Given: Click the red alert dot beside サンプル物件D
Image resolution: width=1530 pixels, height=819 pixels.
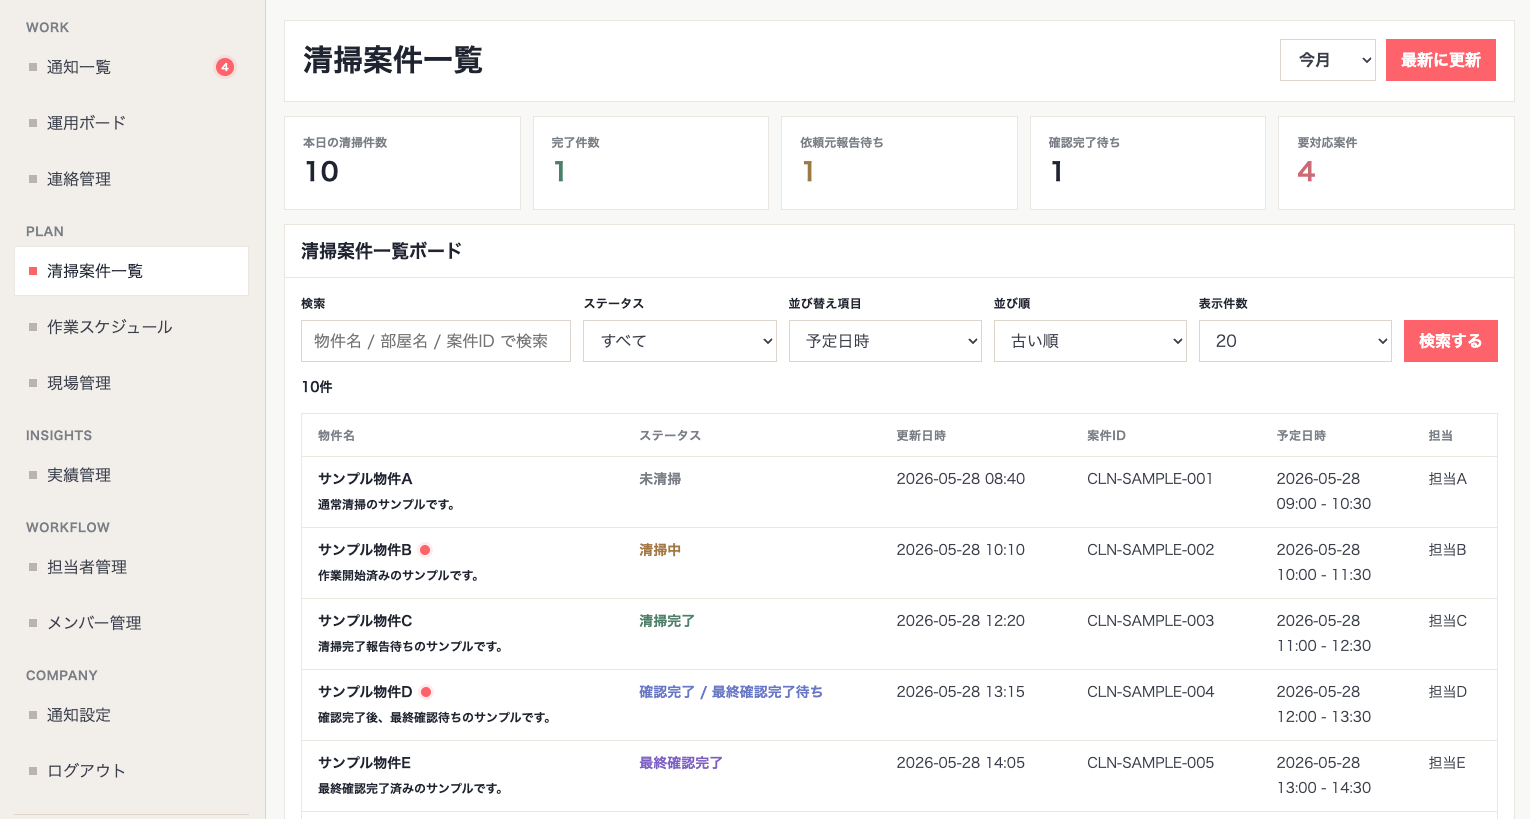Looking at the screenshot, I should pos(426,692).
